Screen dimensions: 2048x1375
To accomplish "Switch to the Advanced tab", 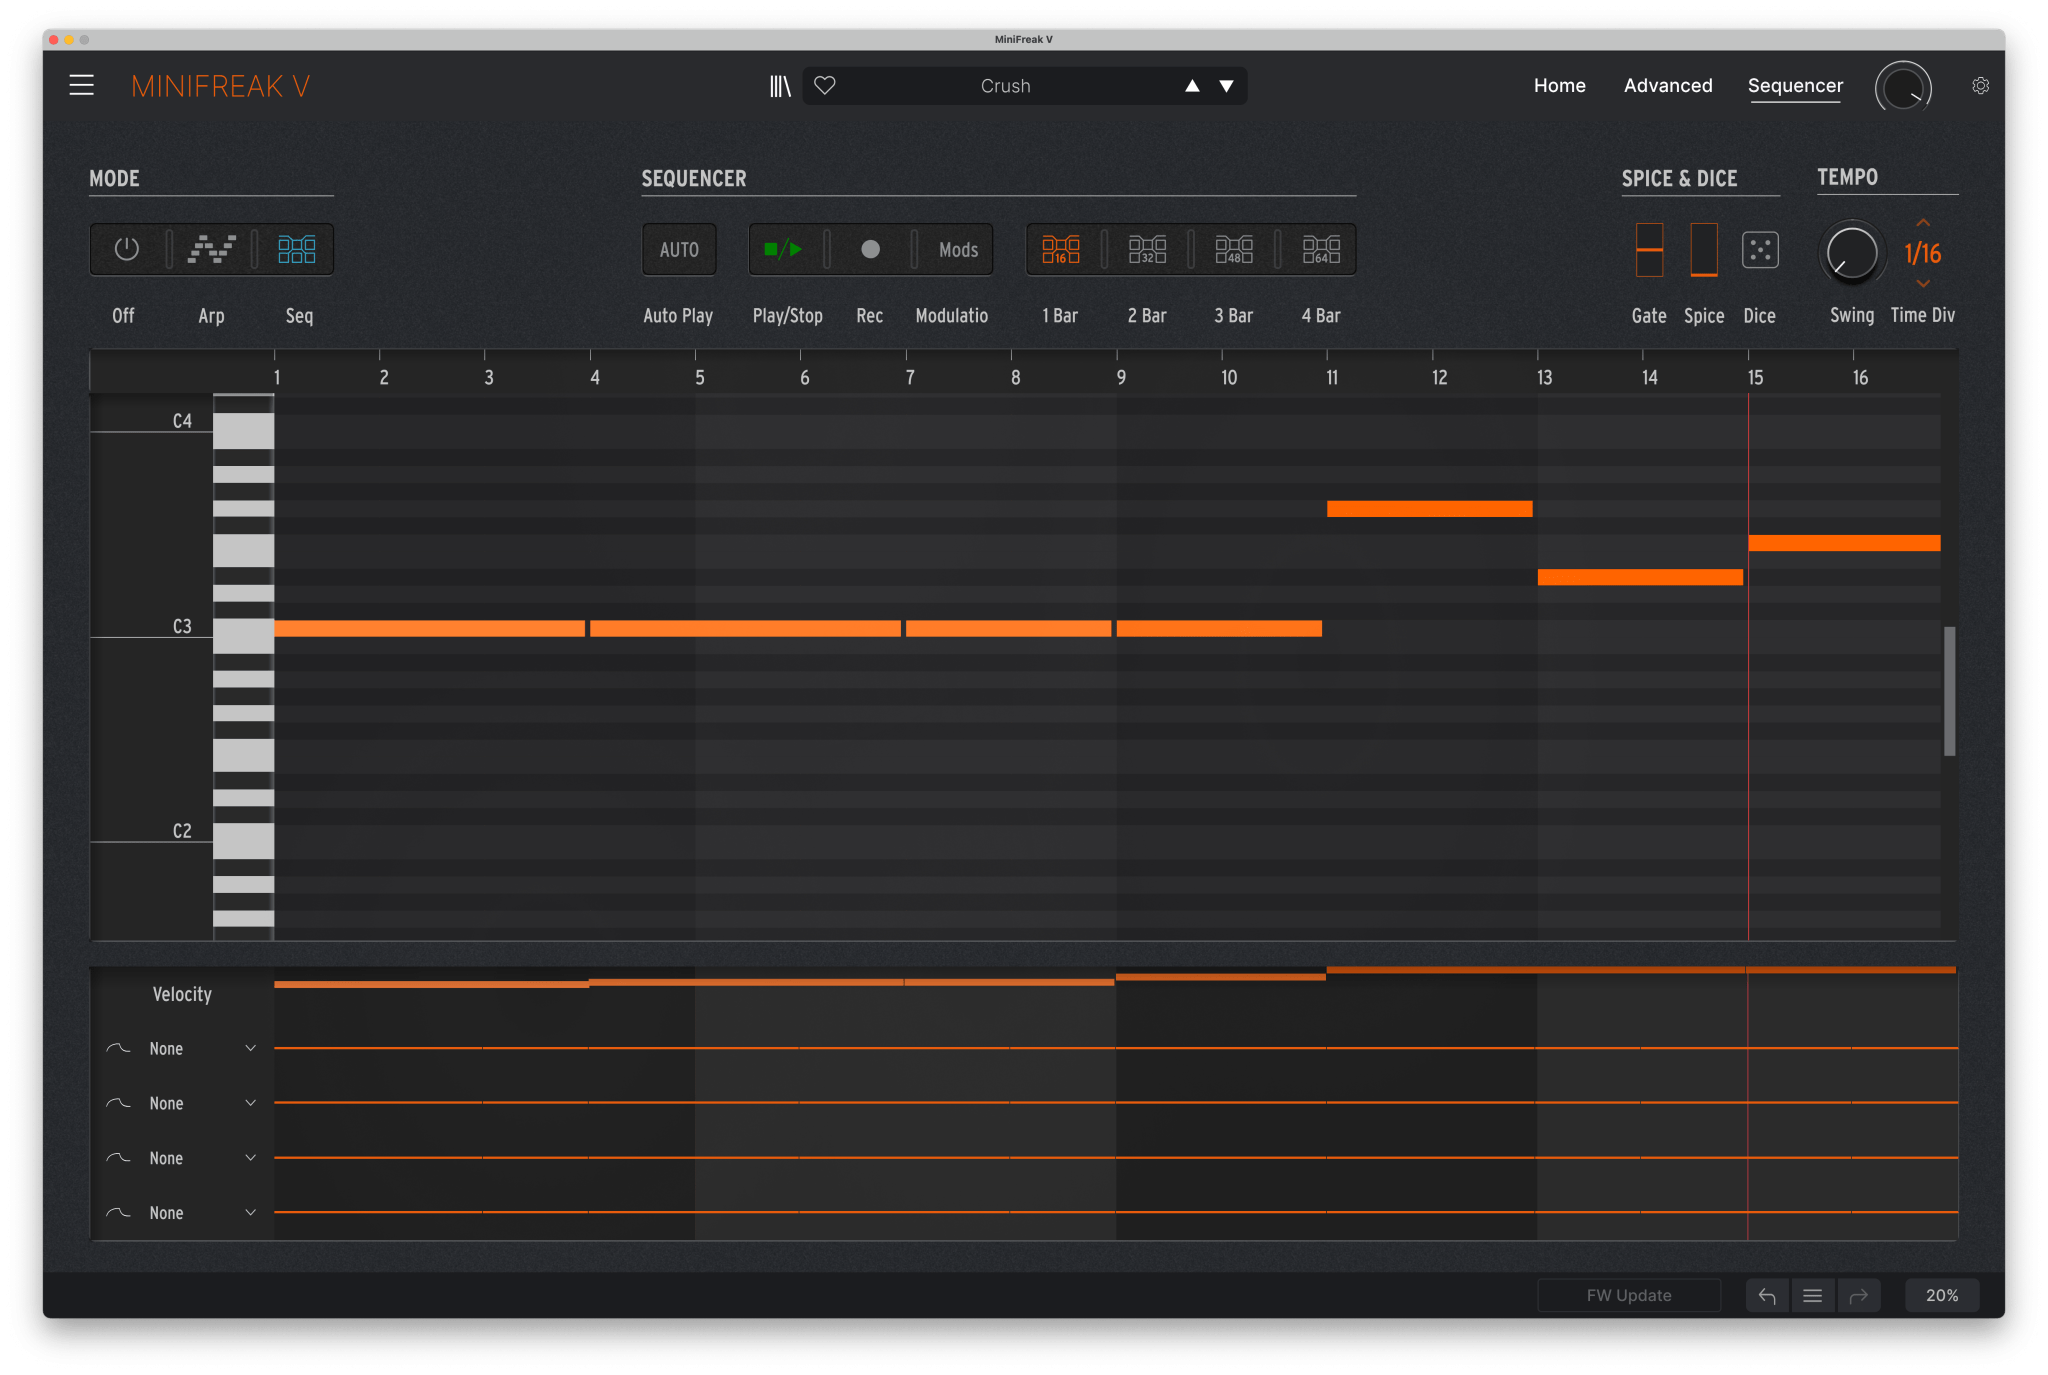I will (x=1667, y=86).
